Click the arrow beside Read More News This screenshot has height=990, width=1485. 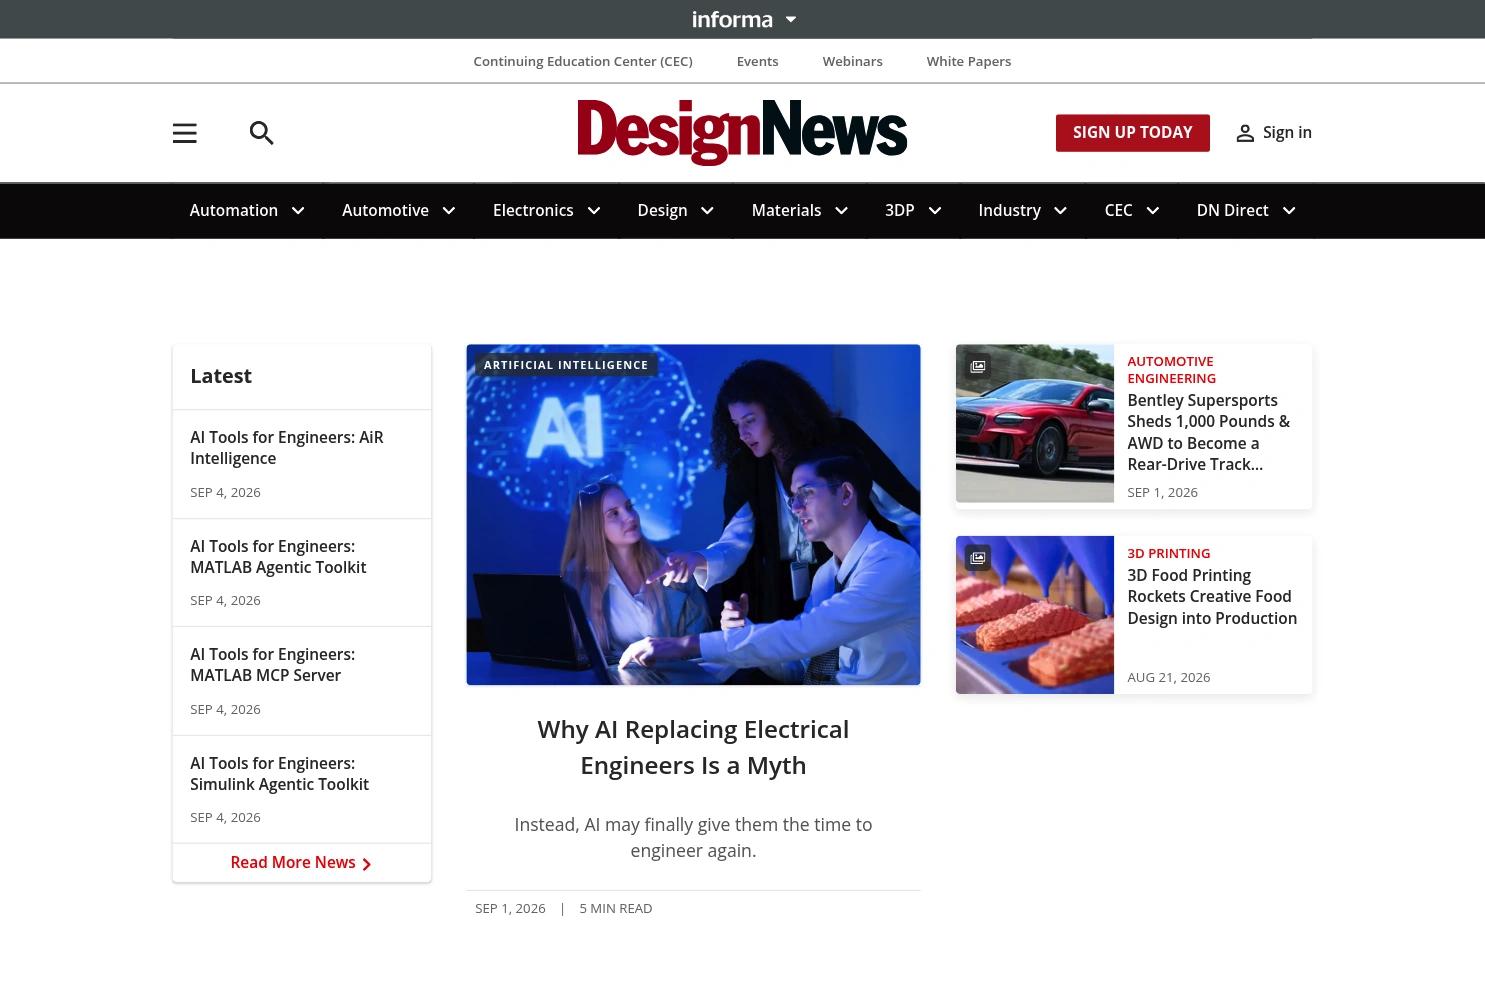click(x=367, y=864)
